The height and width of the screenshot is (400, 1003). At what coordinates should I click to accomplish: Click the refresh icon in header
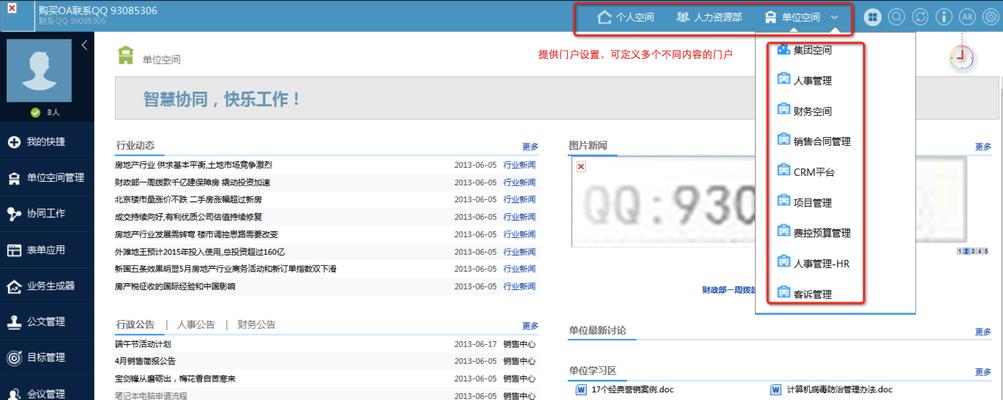(x=919, y=17)
